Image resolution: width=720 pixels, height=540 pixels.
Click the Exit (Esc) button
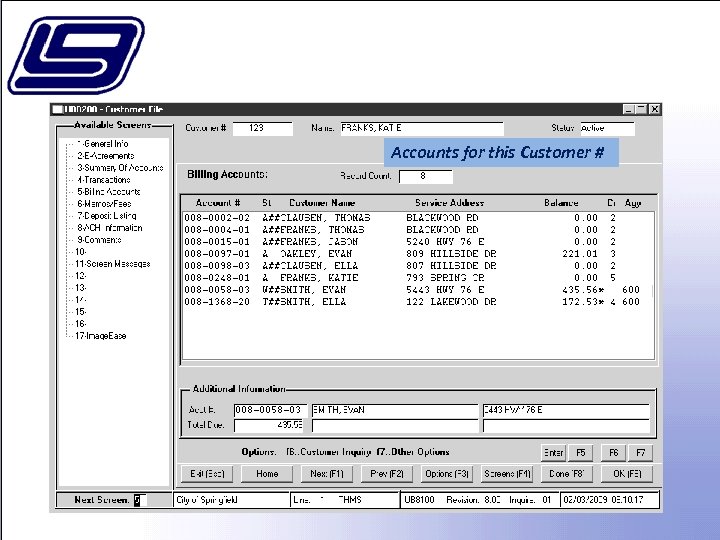coord(207,473)
